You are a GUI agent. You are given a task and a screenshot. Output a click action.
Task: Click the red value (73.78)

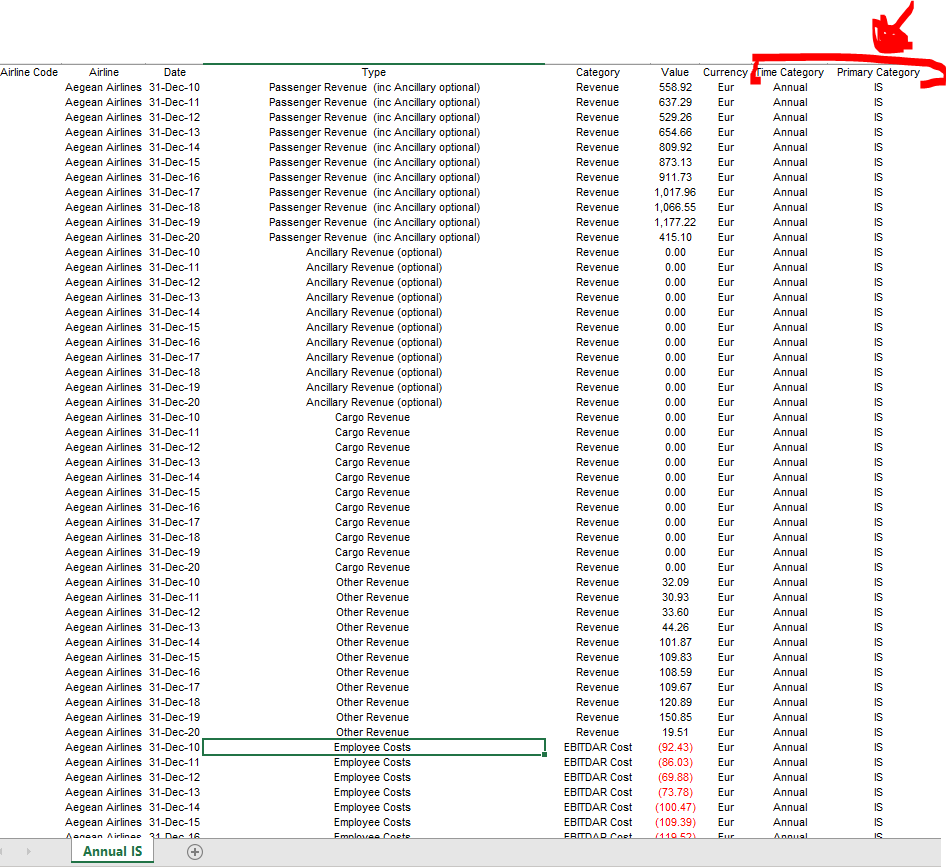(x=675, y=793)
